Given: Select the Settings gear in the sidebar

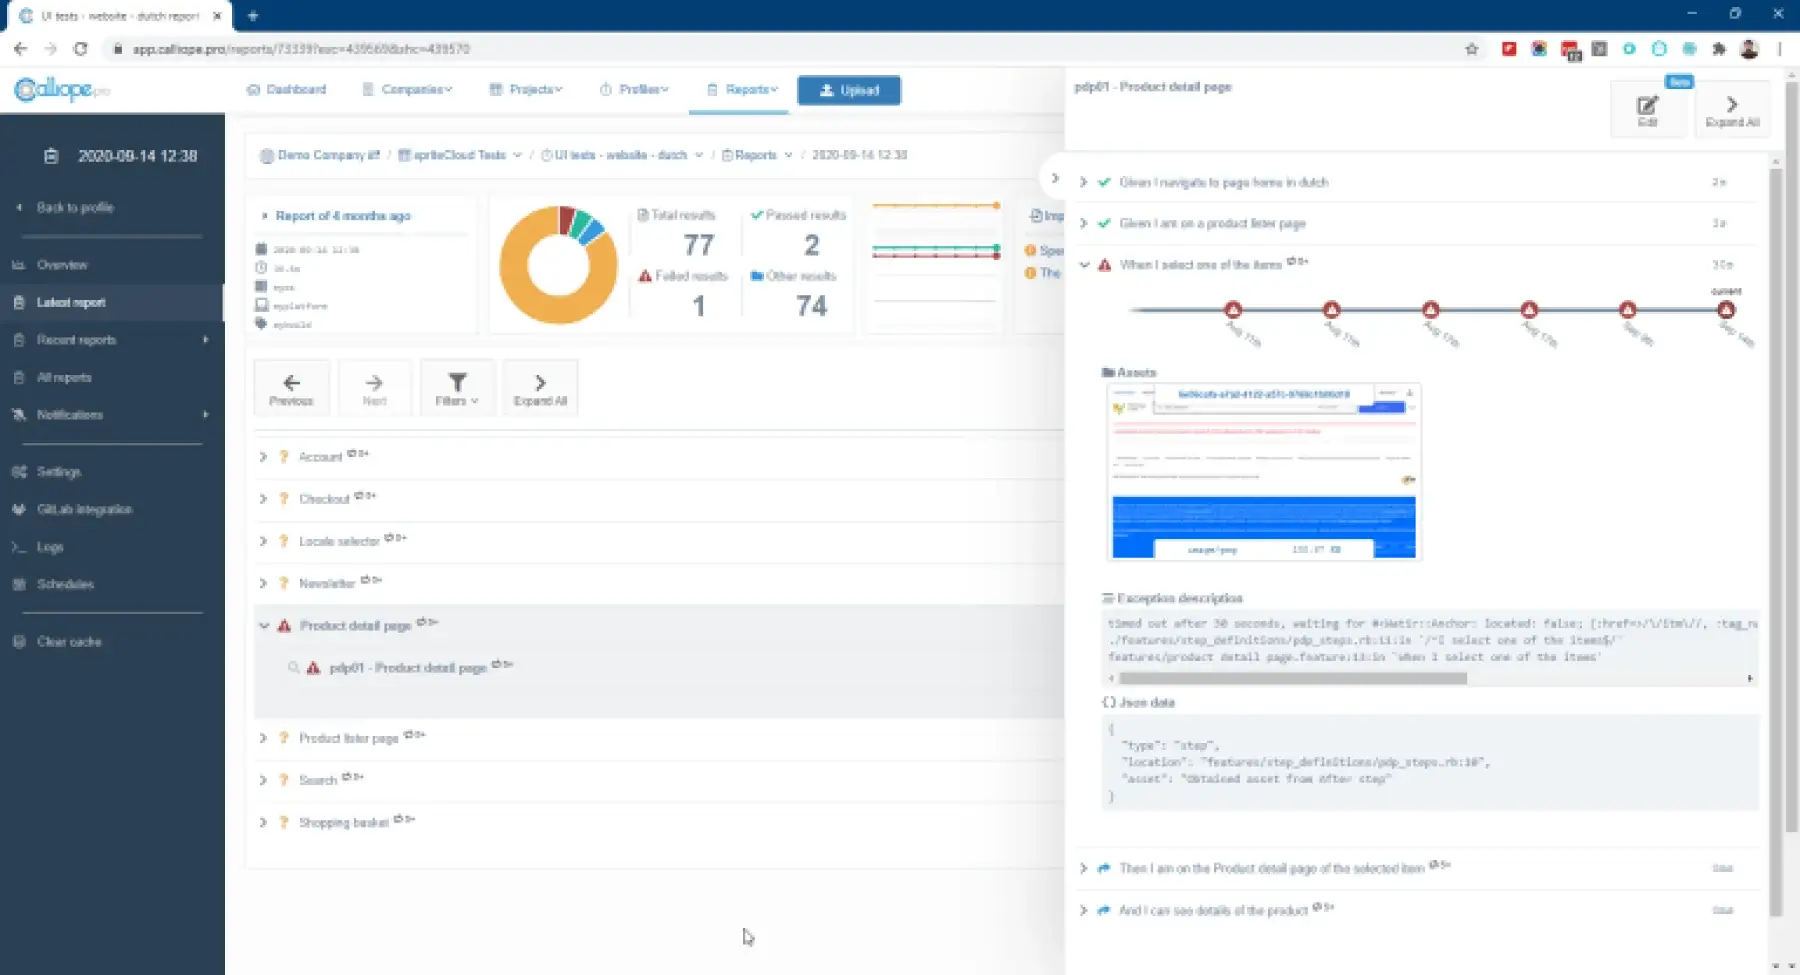Looking at the screenshot, I should (x=20, y=471).
